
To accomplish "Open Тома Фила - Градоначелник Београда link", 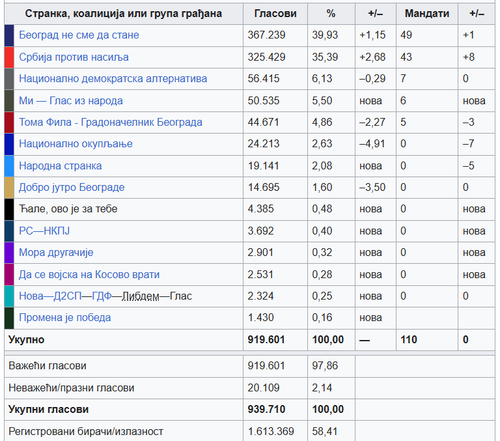I will pos(111,122).
